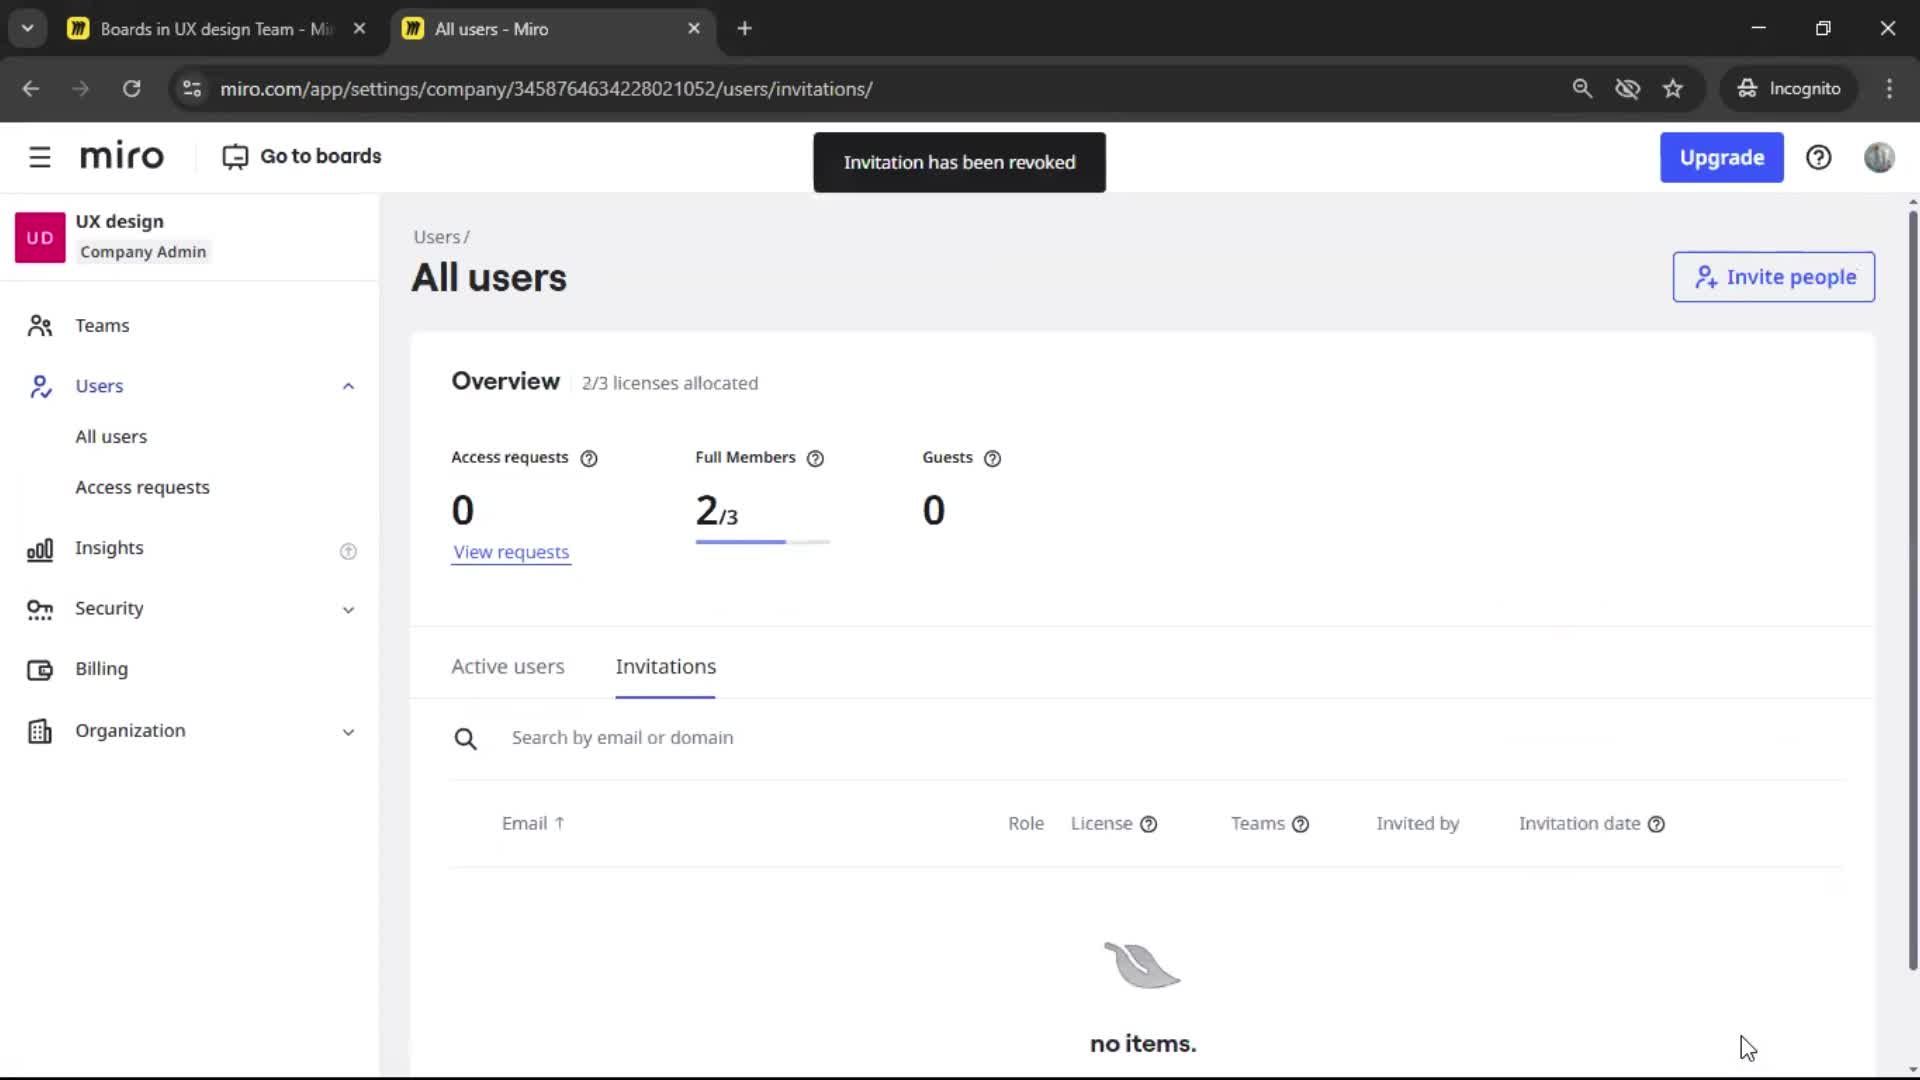Click Go to boards
This screenshot has height=1080, width=1920.
(302, 156)
